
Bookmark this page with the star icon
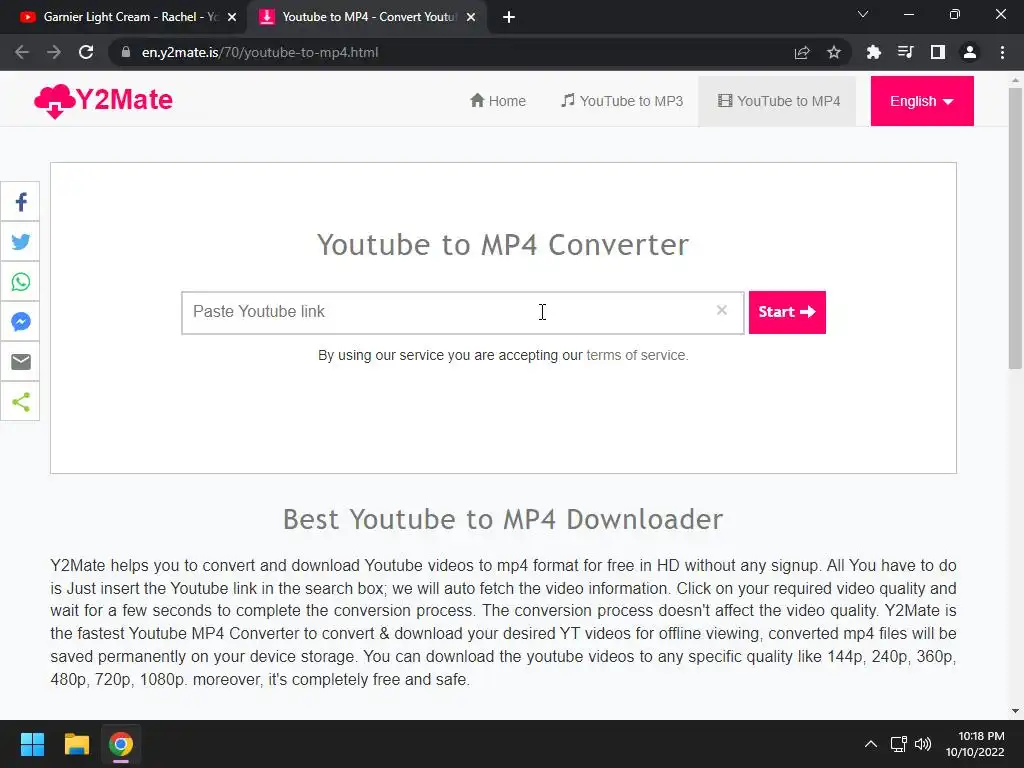[x=833, y=52]
